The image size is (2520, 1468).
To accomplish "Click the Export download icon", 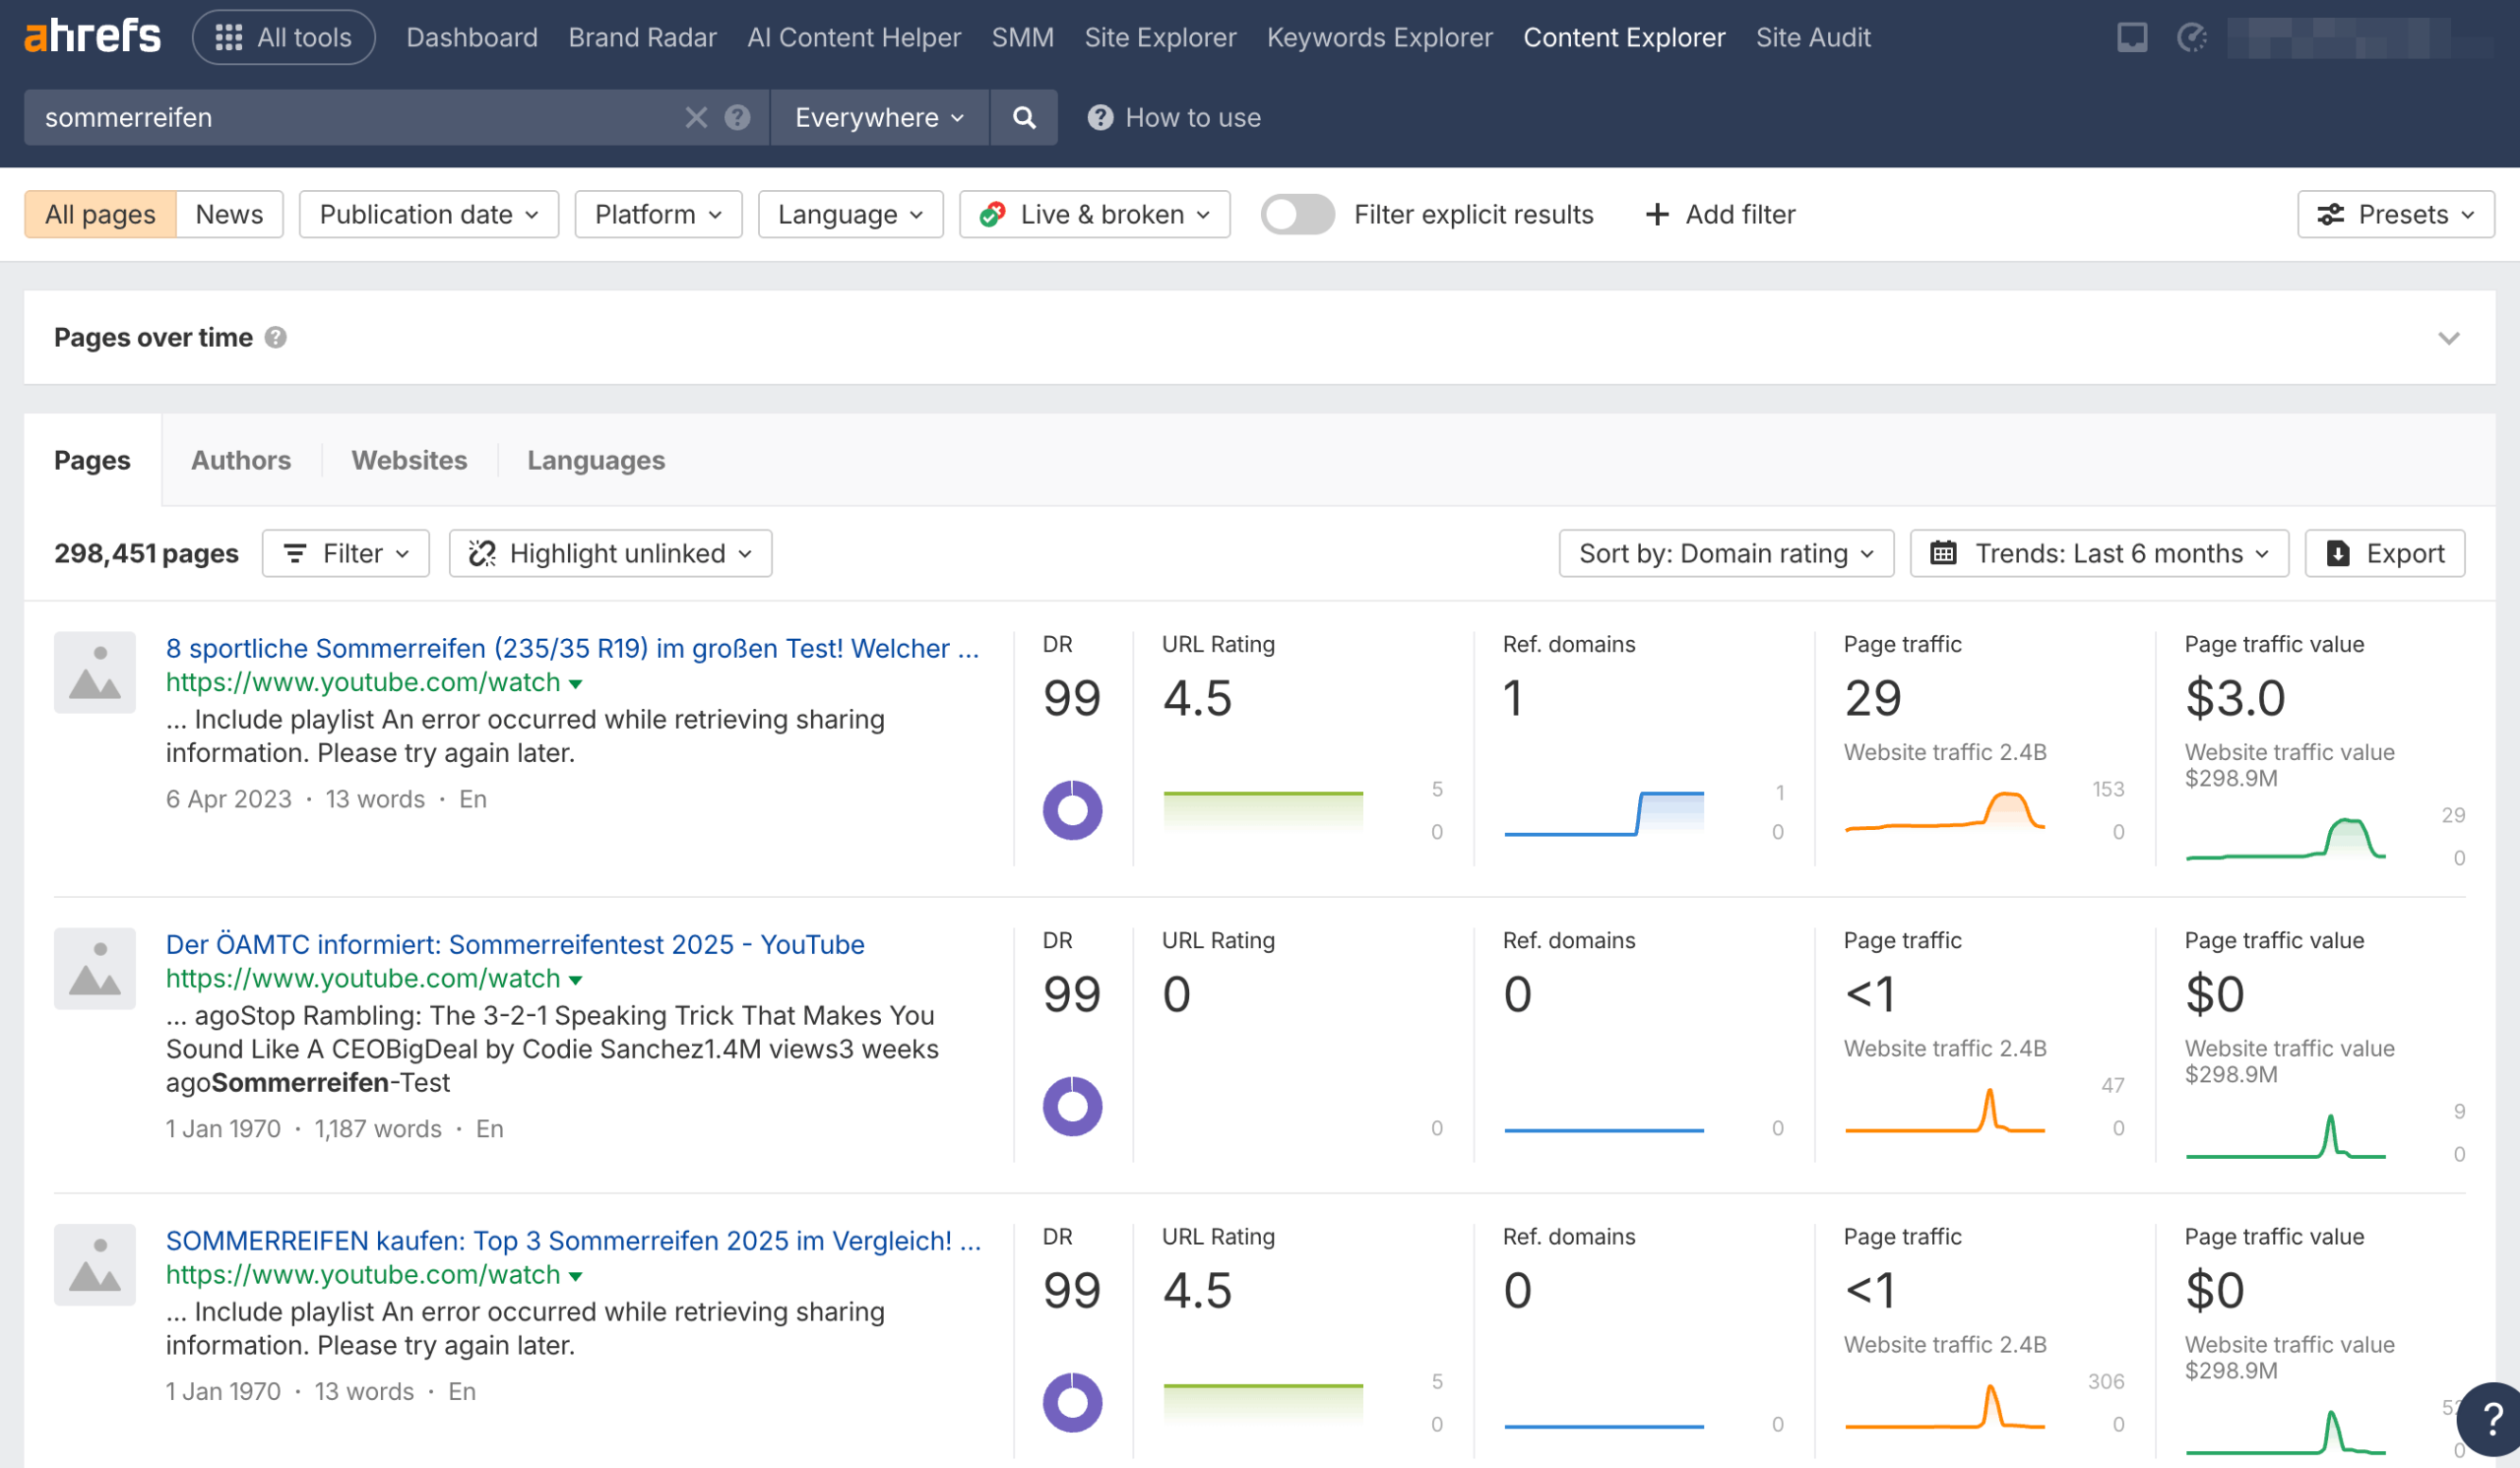I will (x=2338, y=553).
